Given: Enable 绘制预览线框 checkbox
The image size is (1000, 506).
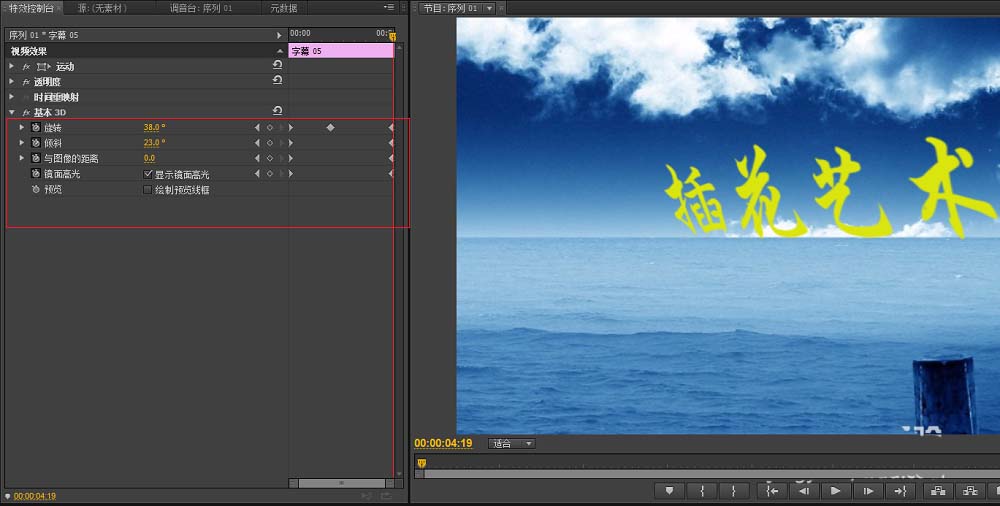Looking at the screenshot, I should [x=148, y=190].
